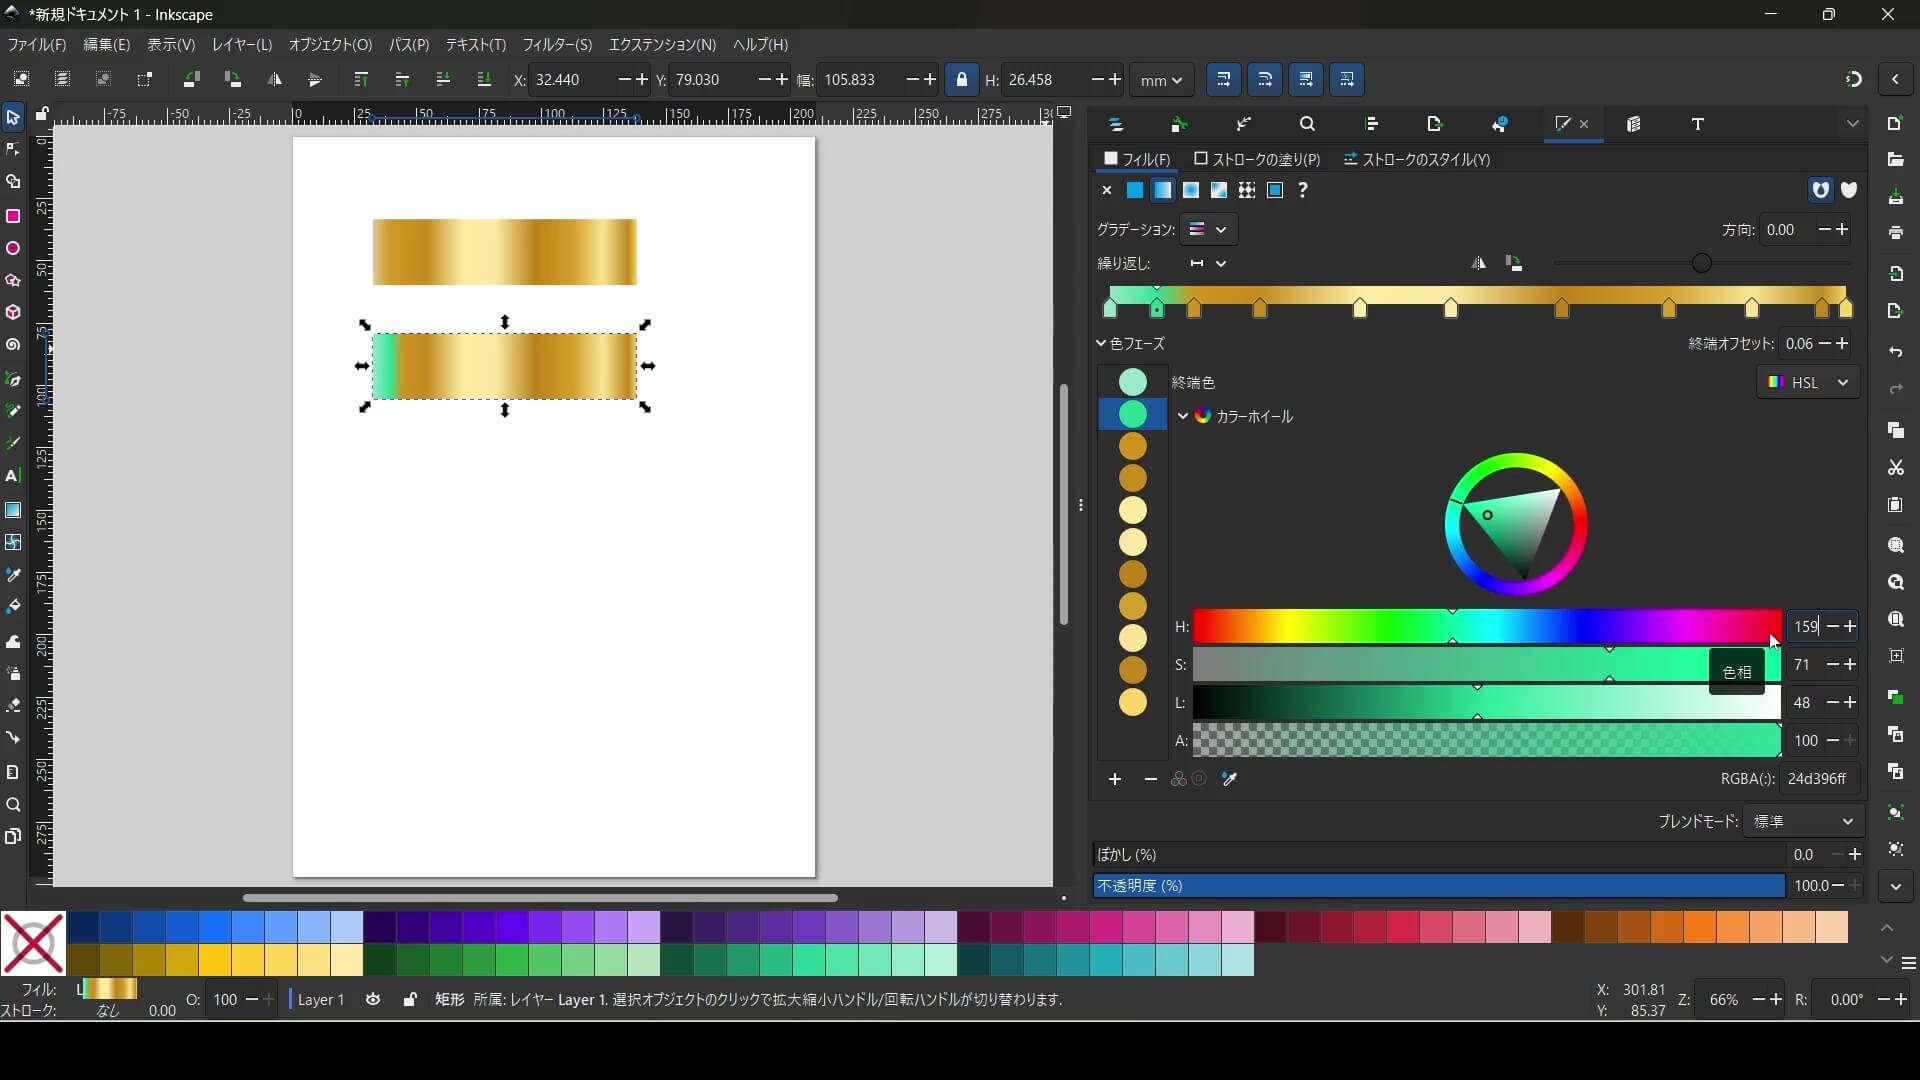Select the Spiral tool
The width and height of the screenshot is (1920, 1080).
[13, 345]
